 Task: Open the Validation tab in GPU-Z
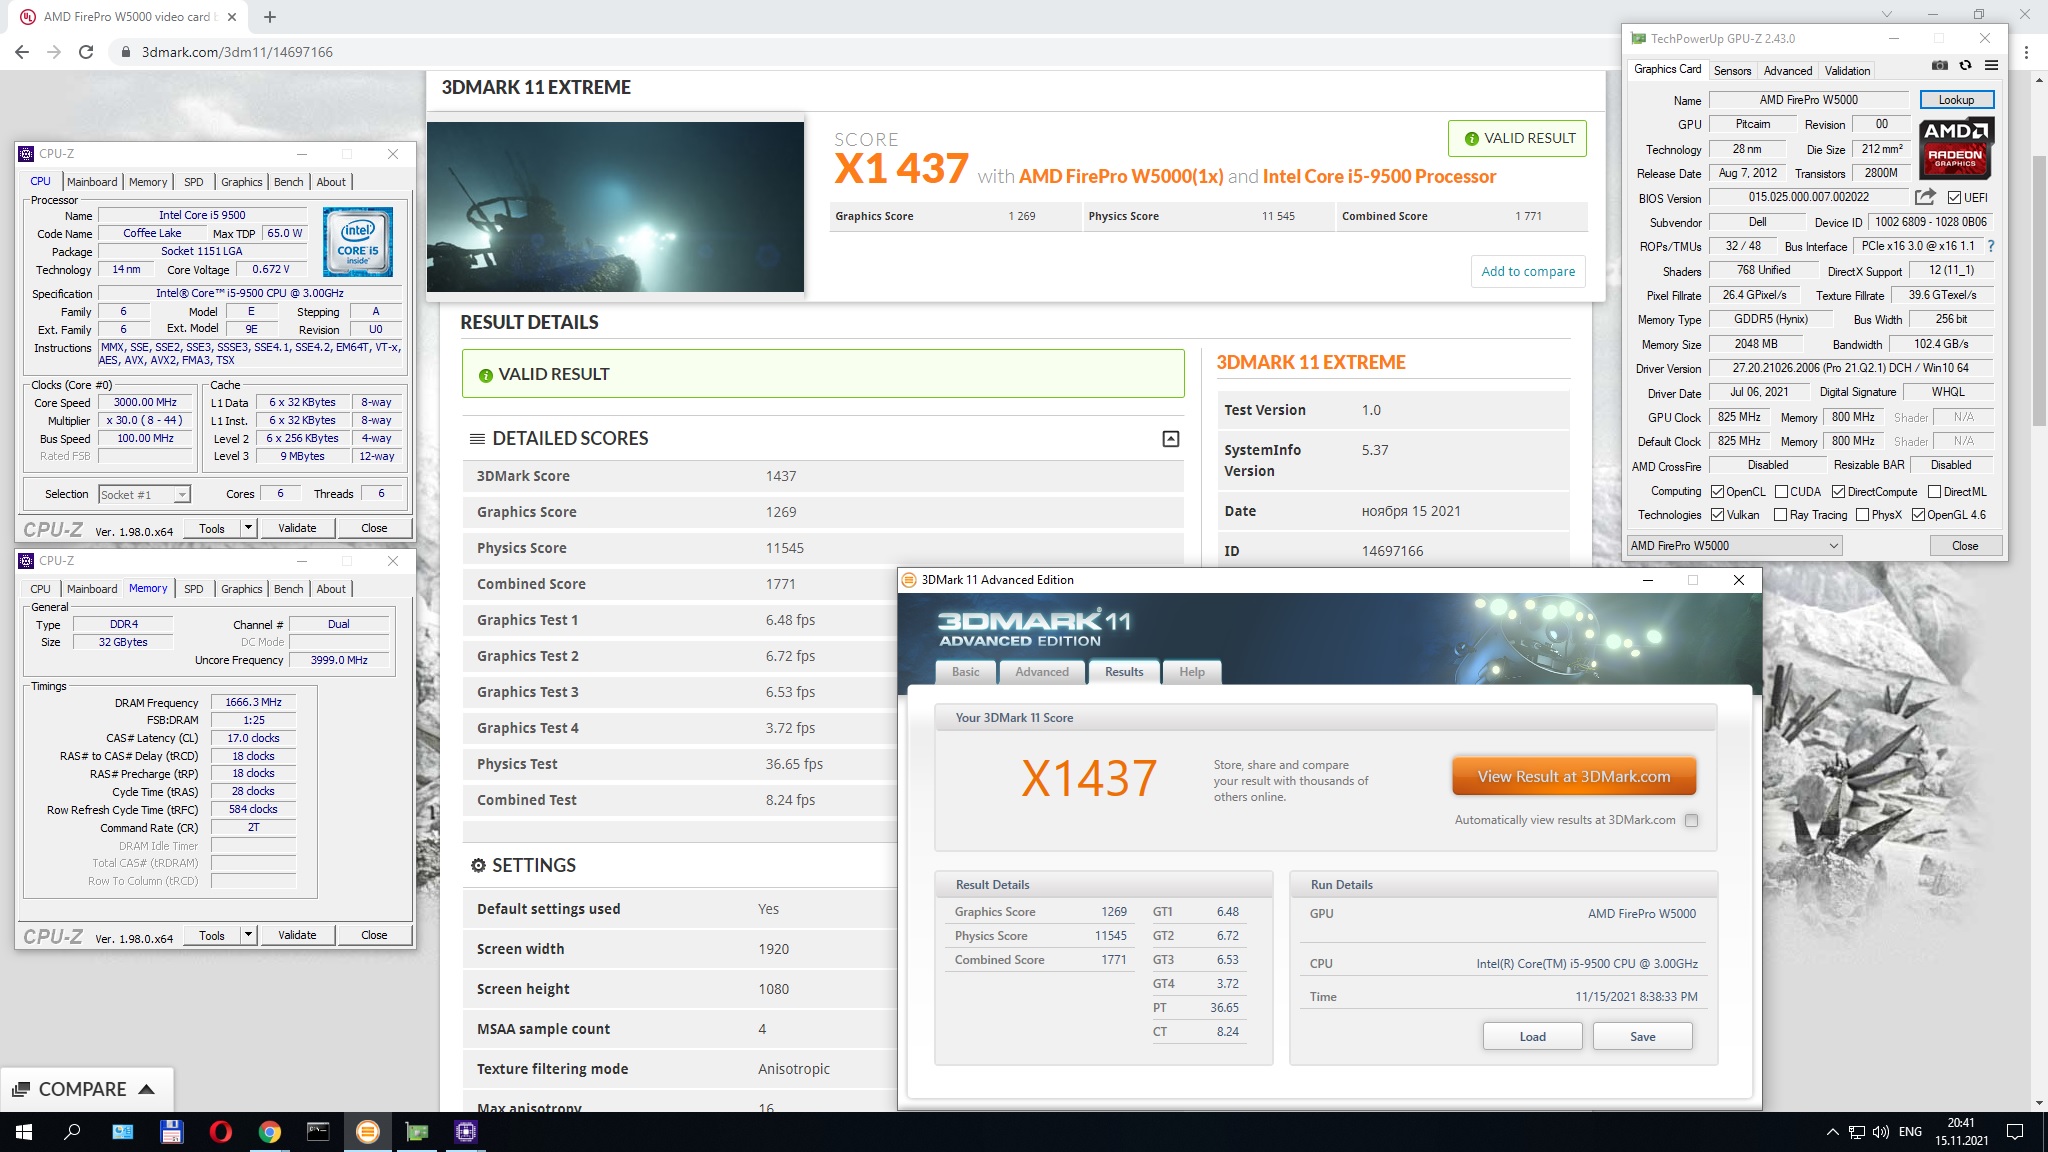tap(1847, 70)
